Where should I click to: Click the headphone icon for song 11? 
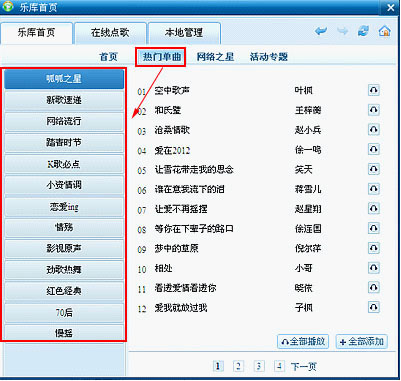tap(374, 287)
